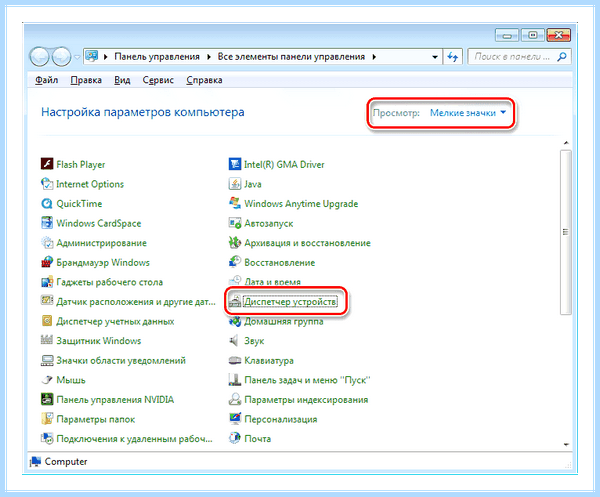Click the scrollbar down arrow
The height and width of the screenshot is (497, 600).
(x=566, y=444)
